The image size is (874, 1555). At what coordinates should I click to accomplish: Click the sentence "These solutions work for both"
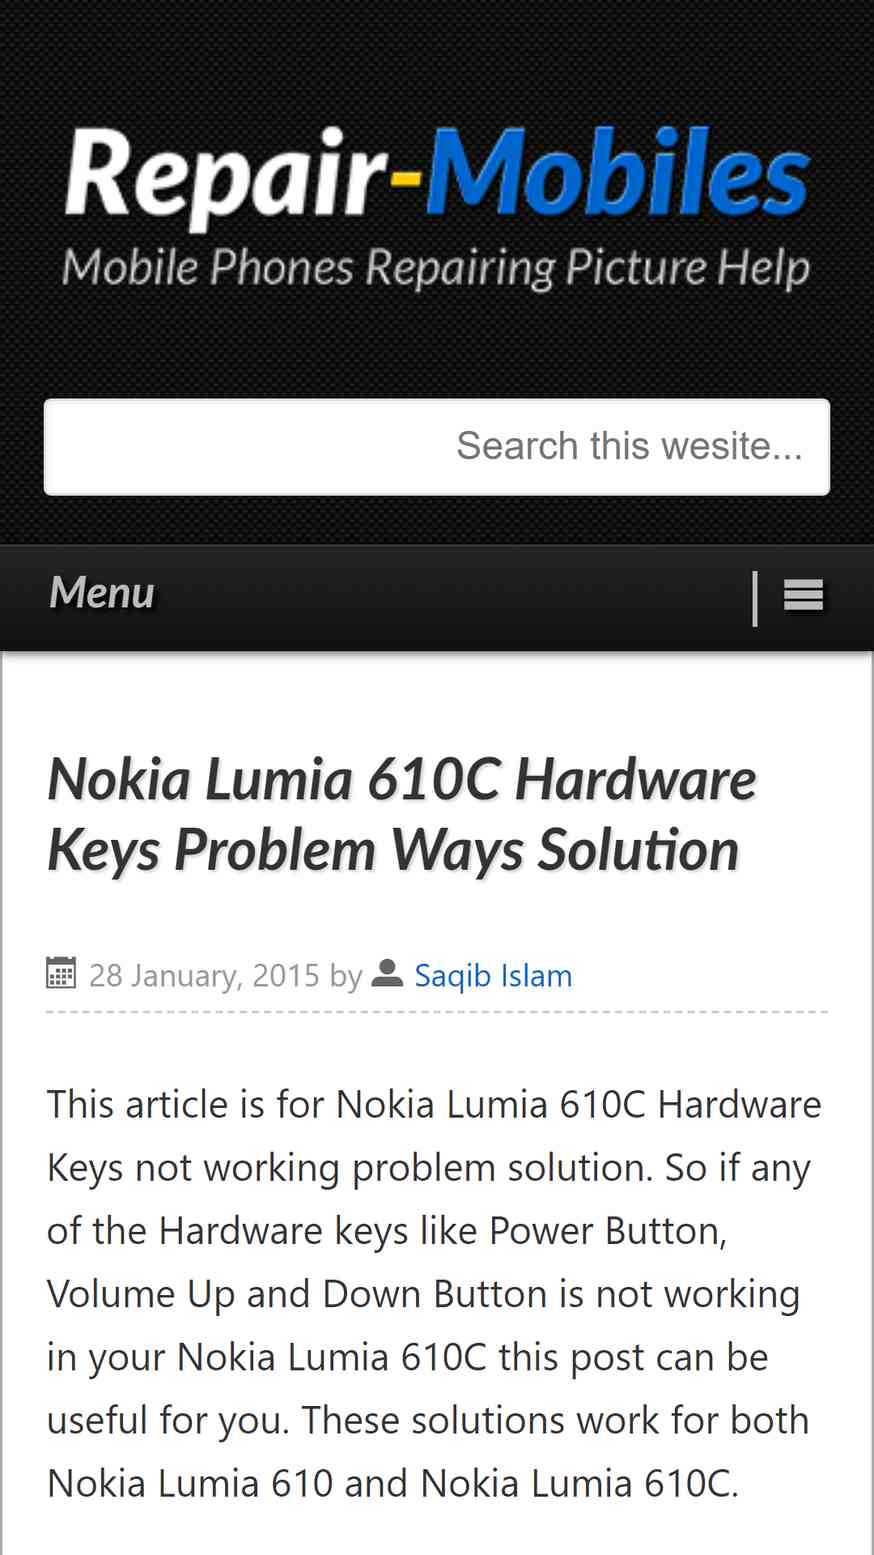click(555, 1420)
